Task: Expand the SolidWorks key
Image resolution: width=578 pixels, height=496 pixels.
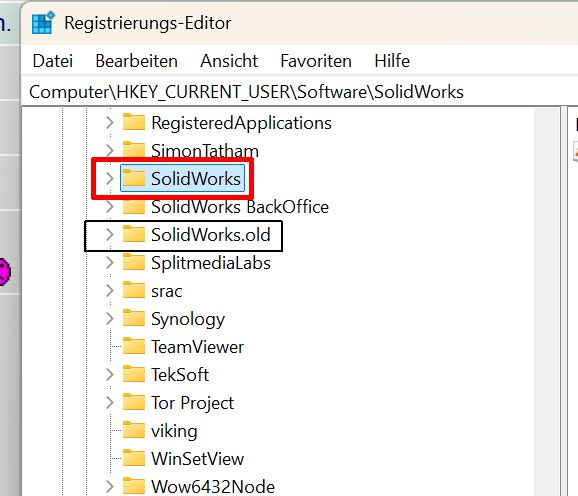Action: pyautogui.click(x=109, y=178)
